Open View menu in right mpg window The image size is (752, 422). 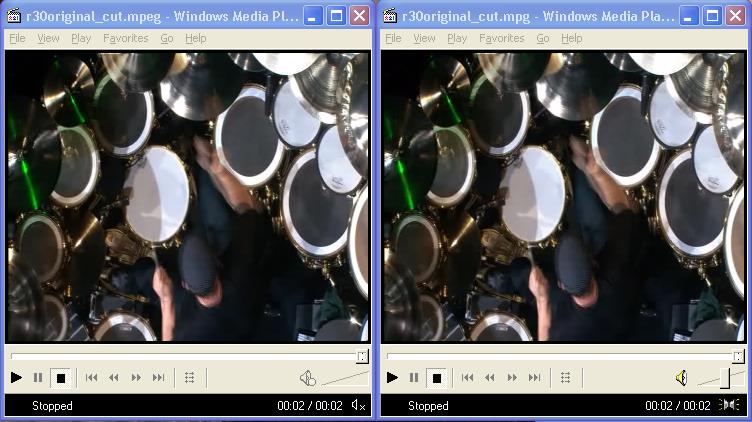pos(424,38)
